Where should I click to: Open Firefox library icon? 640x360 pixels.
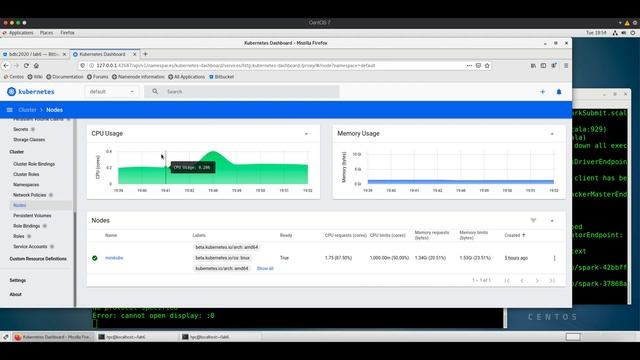coord(533,65)
